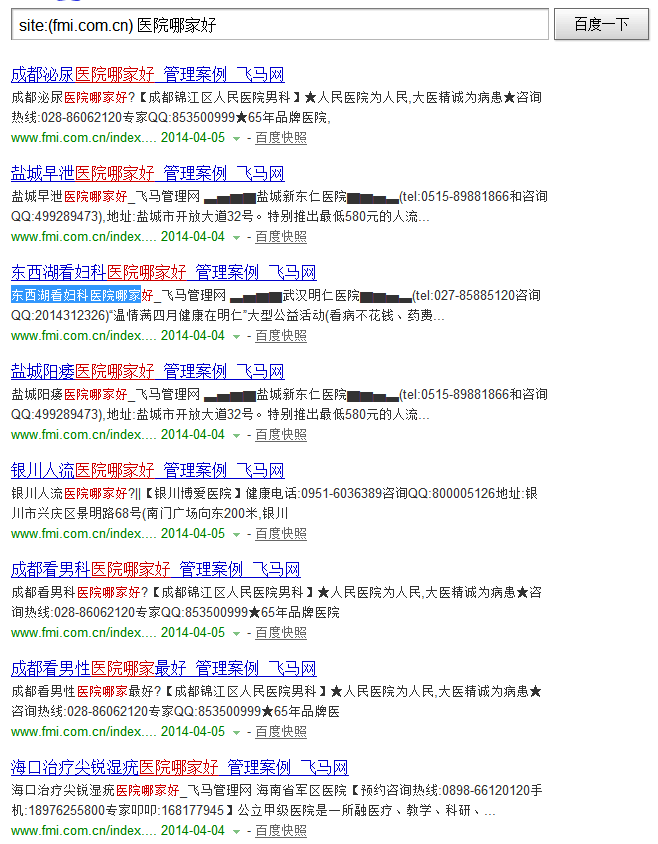Expand dropdown arrow under 成都看男性 result
The width and height of the screenshot is (658, 844).
[x=236, y=733]
